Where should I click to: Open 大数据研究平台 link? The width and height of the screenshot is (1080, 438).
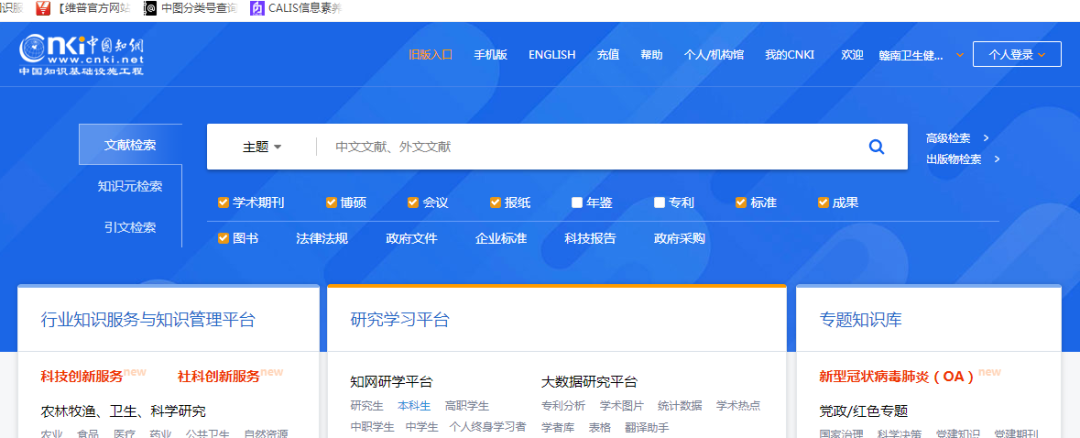pos(589,382)
